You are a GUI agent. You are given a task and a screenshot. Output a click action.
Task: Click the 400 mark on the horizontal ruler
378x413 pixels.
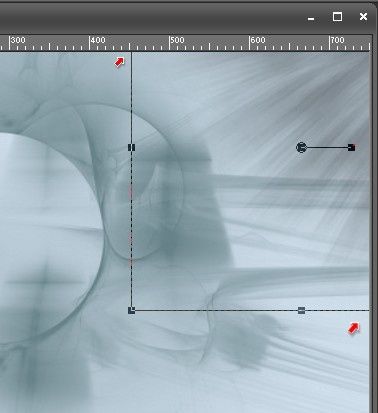tap(98, 40)
